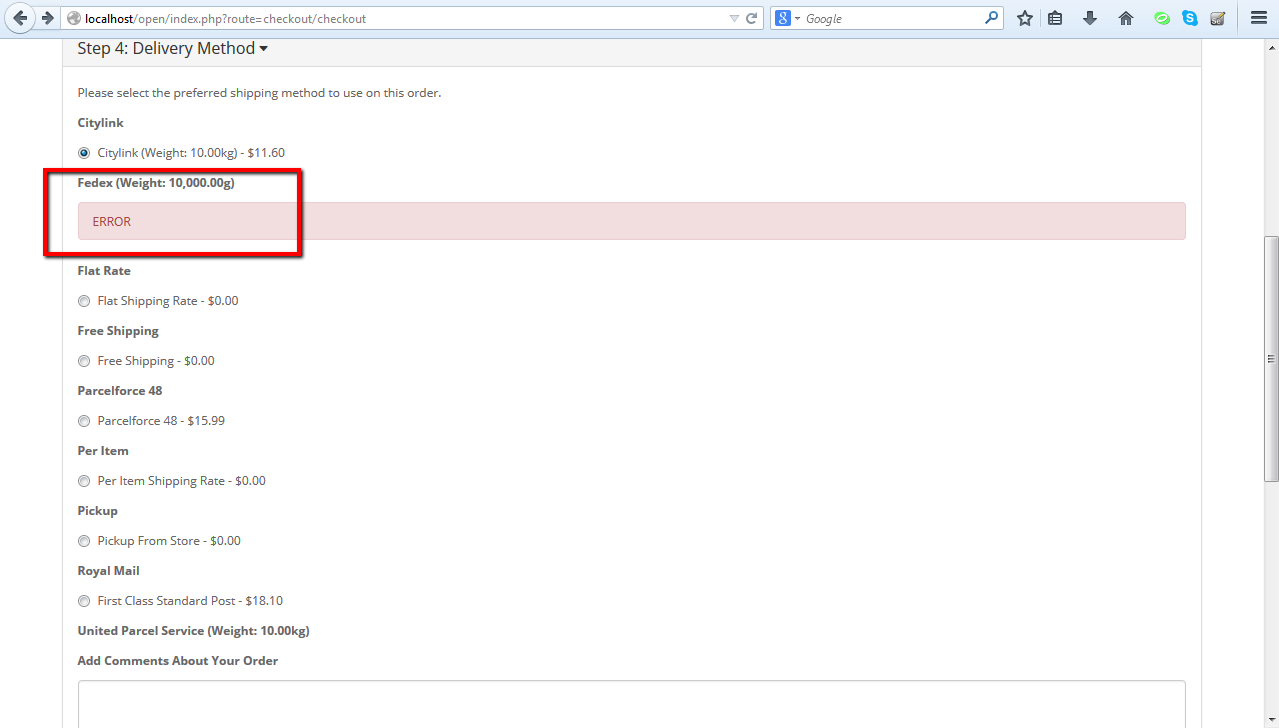Viewport: 1279px width, 728px height.
Task: Select Free Shipping delivery option
Action: (84, 361)
